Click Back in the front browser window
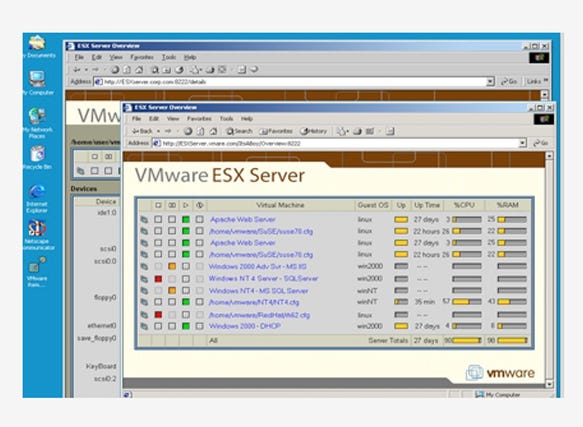The height and width of the screenshot is (427, 583). [x=142, y=131]
